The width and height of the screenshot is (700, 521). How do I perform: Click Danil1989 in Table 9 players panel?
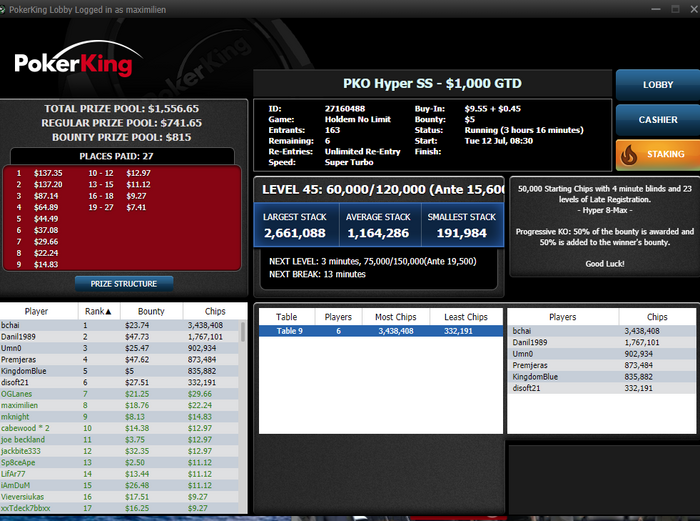[602, 342]
